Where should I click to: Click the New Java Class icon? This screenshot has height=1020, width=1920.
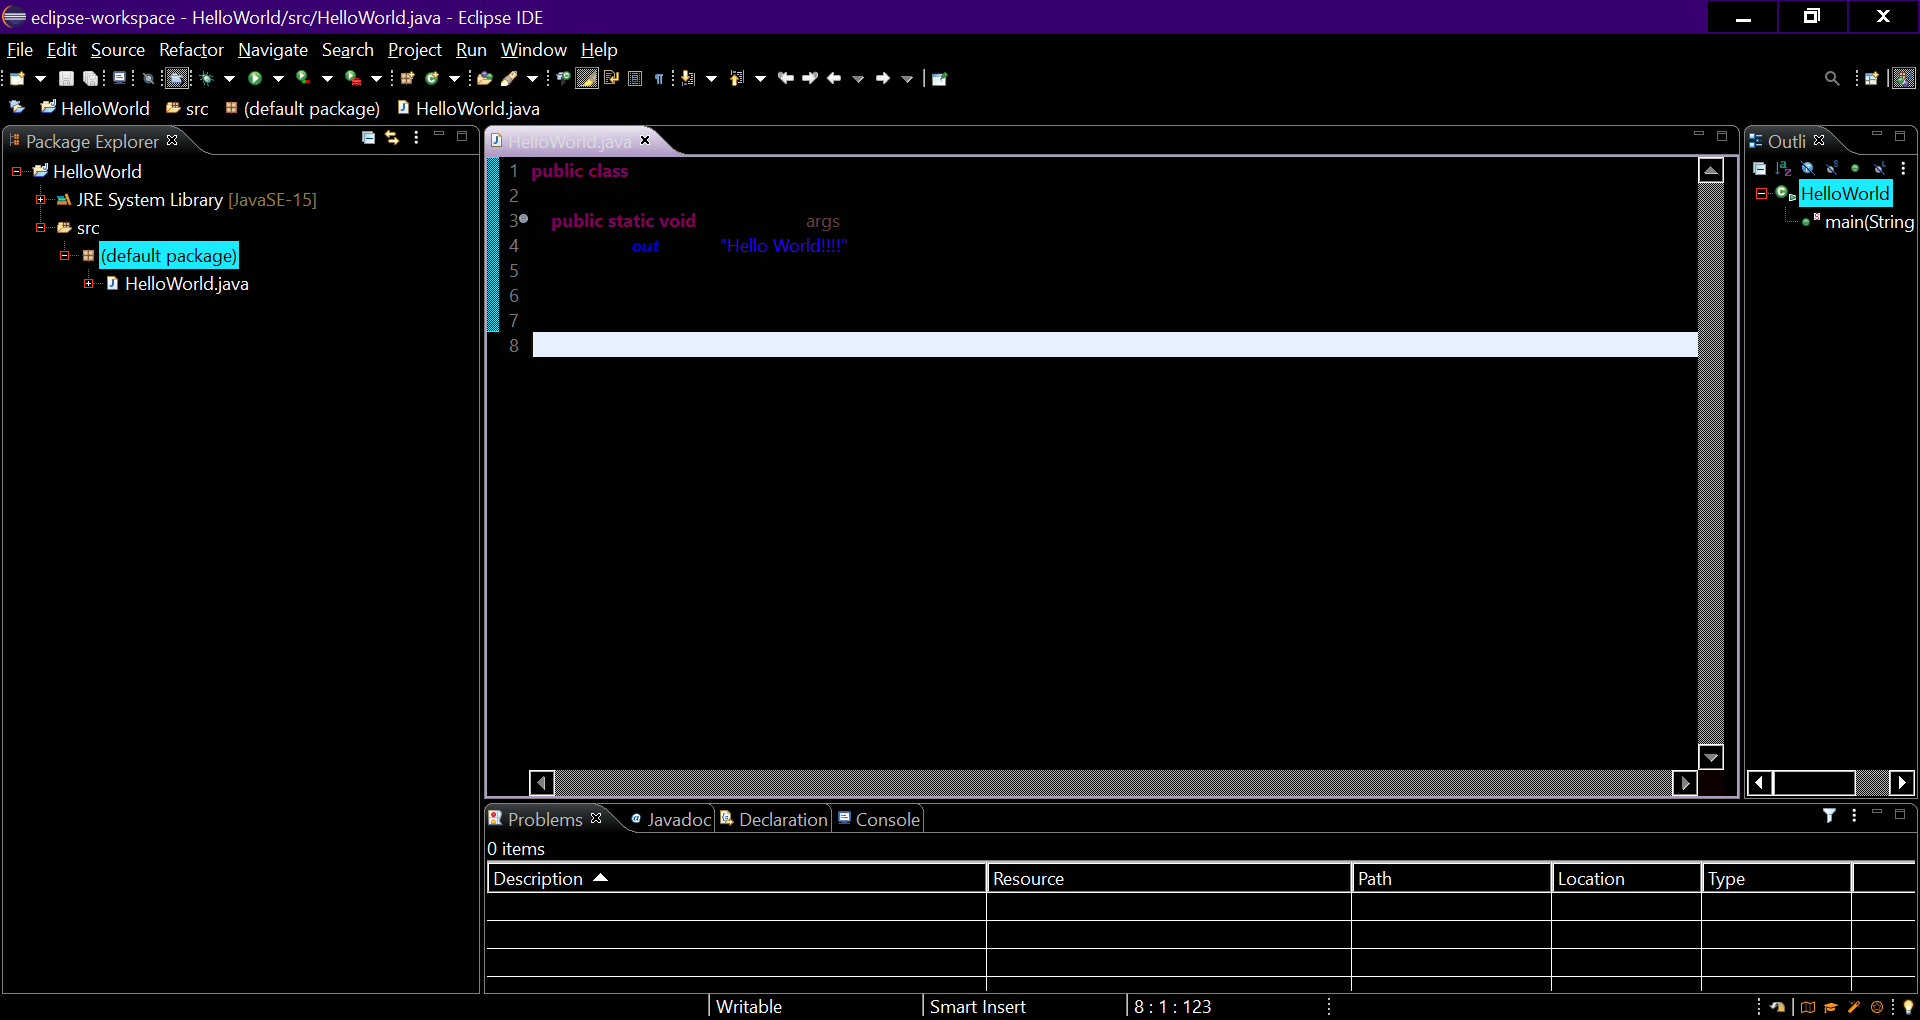coord(432,78)
